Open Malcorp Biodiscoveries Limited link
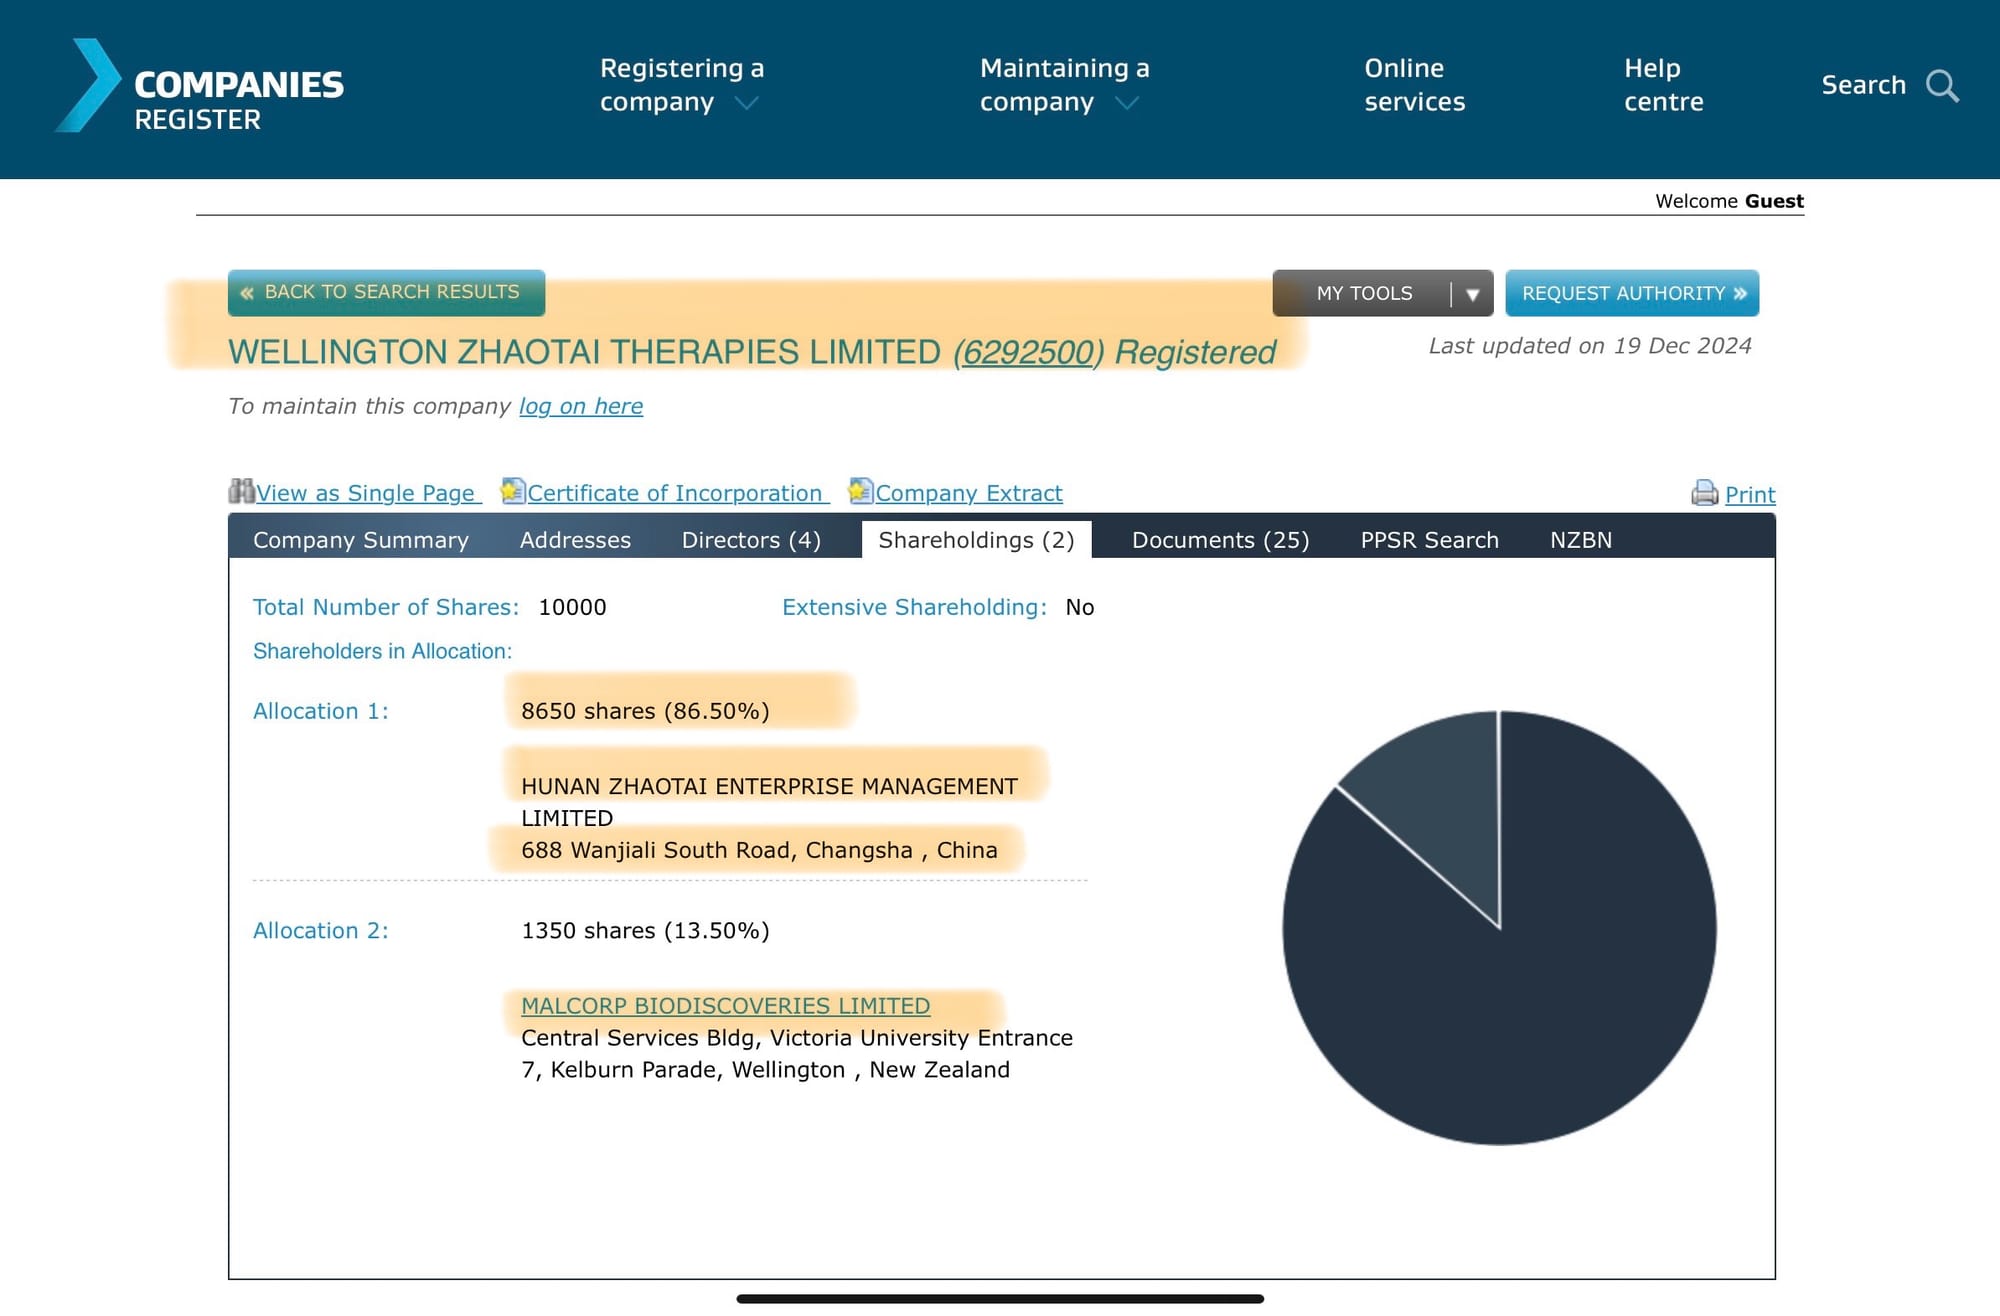2000x1316 pixels. (x=725, y=1006)
